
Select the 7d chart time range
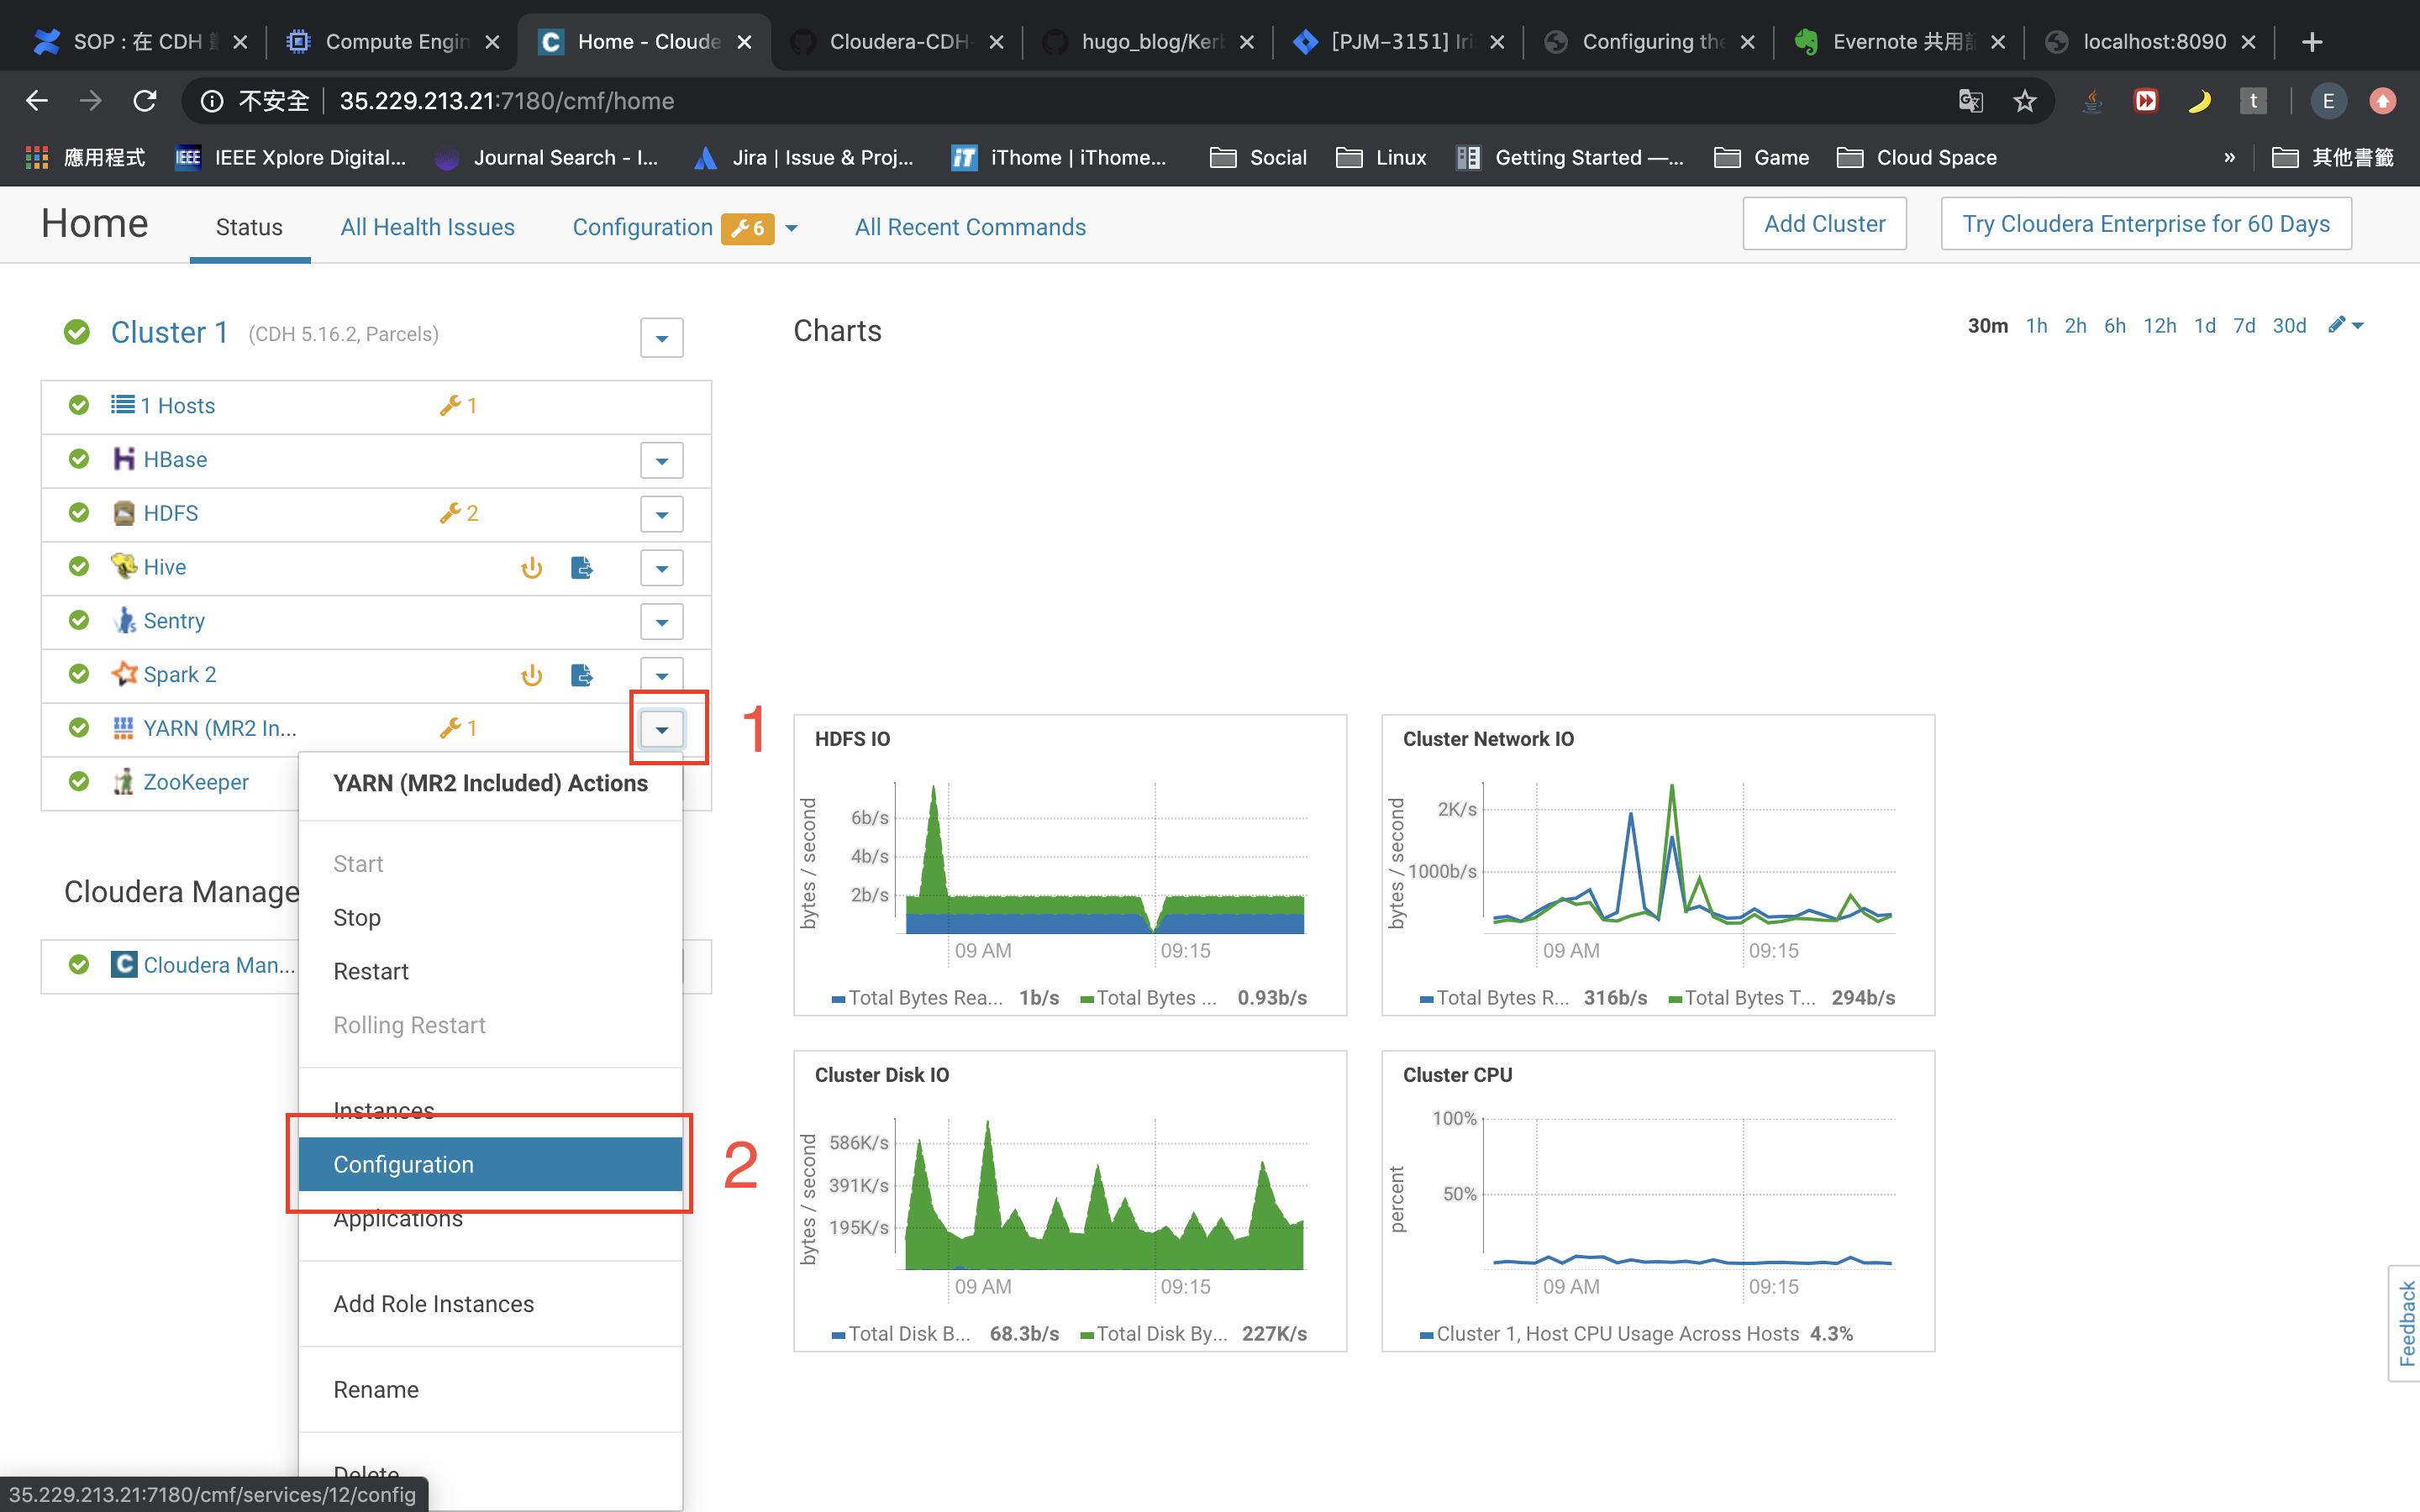(2244, 326)
